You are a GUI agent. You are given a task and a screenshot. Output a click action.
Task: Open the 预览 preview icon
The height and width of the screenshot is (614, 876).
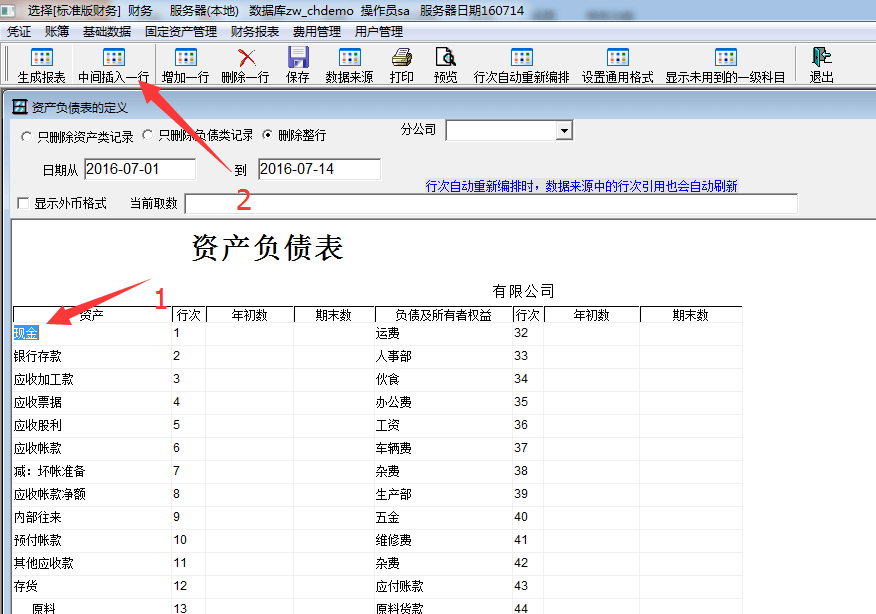coord(445,58)
